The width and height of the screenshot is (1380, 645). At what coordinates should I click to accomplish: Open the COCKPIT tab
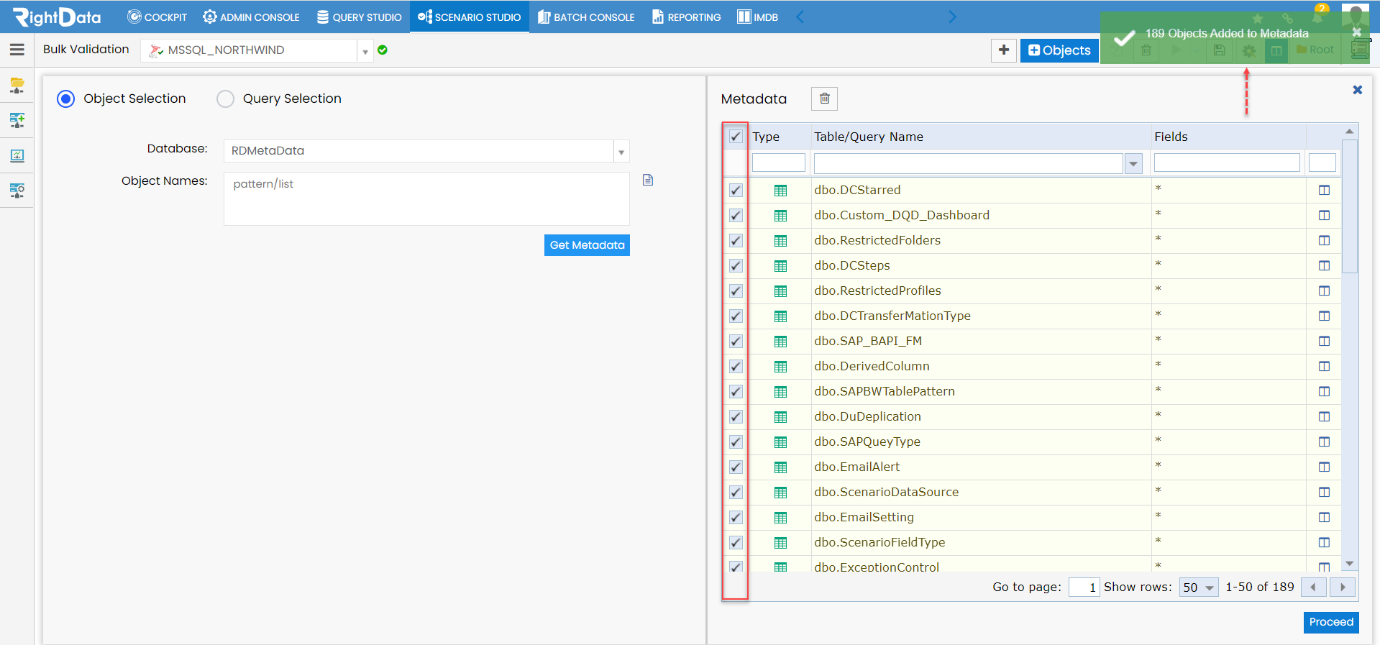157,17
